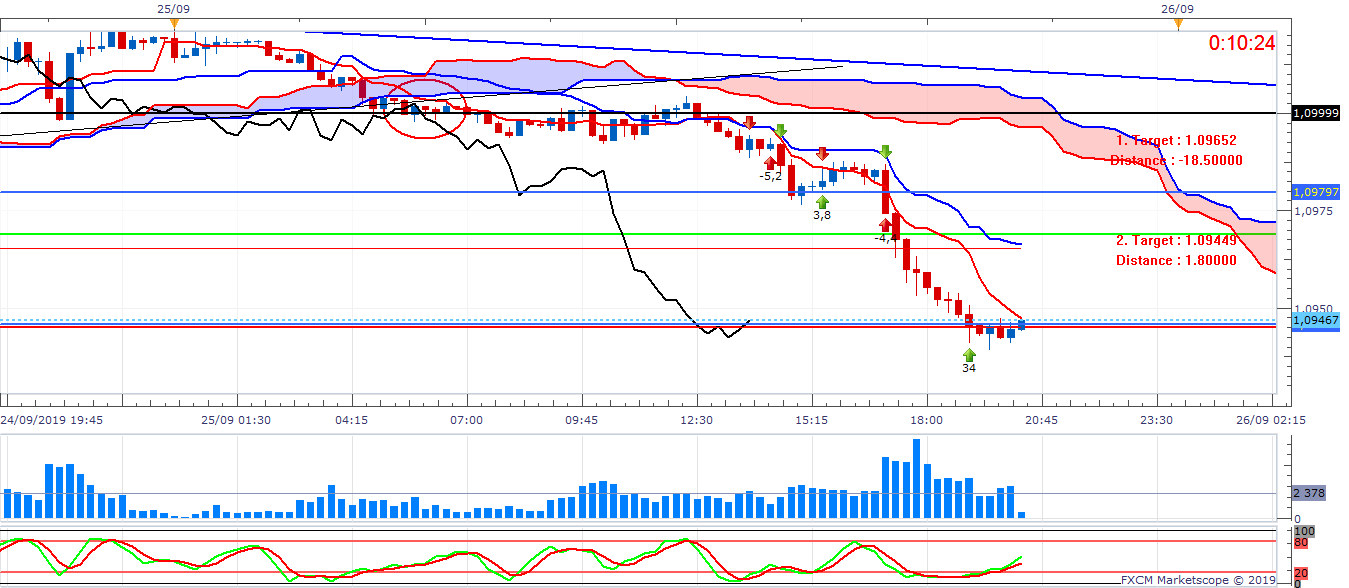The width and height of the screenshot is (1349, 588).
Task: Click the red 0:10:24 countdown timer
Action: pyautogui.click(x=1242, y=43)
